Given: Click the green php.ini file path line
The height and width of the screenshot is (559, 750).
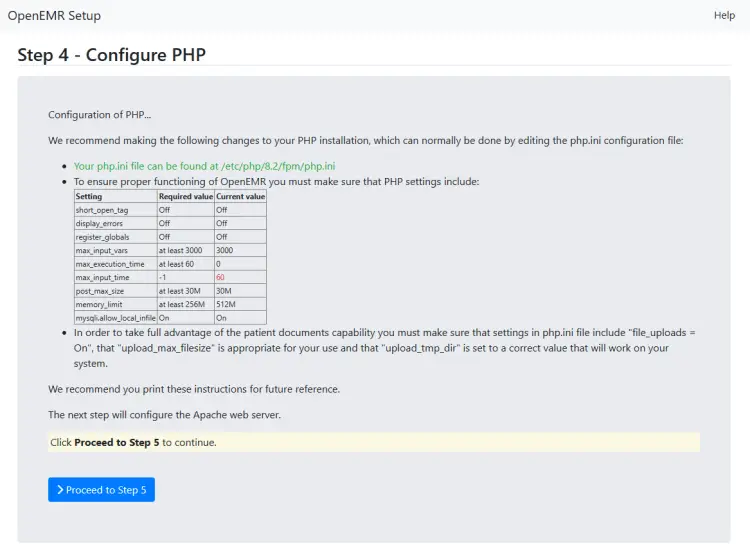Looking at the screenshot, I should pos(204,166).
